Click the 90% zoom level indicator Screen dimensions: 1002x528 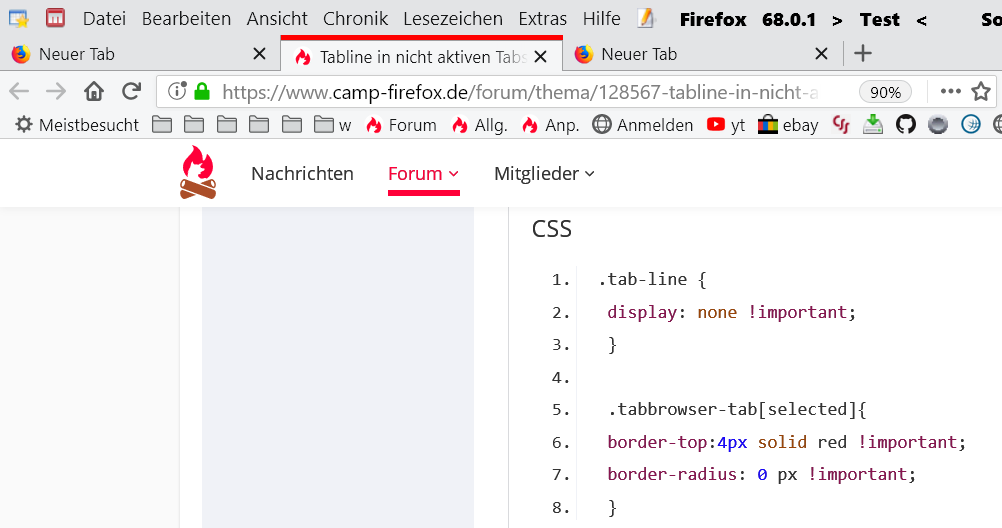point(885,92)
